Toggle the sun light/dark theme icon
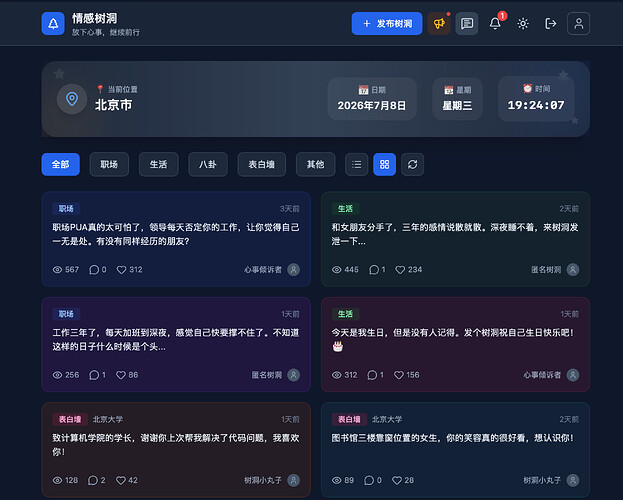Screen dimensions: 623x500 tap(523, 23)
